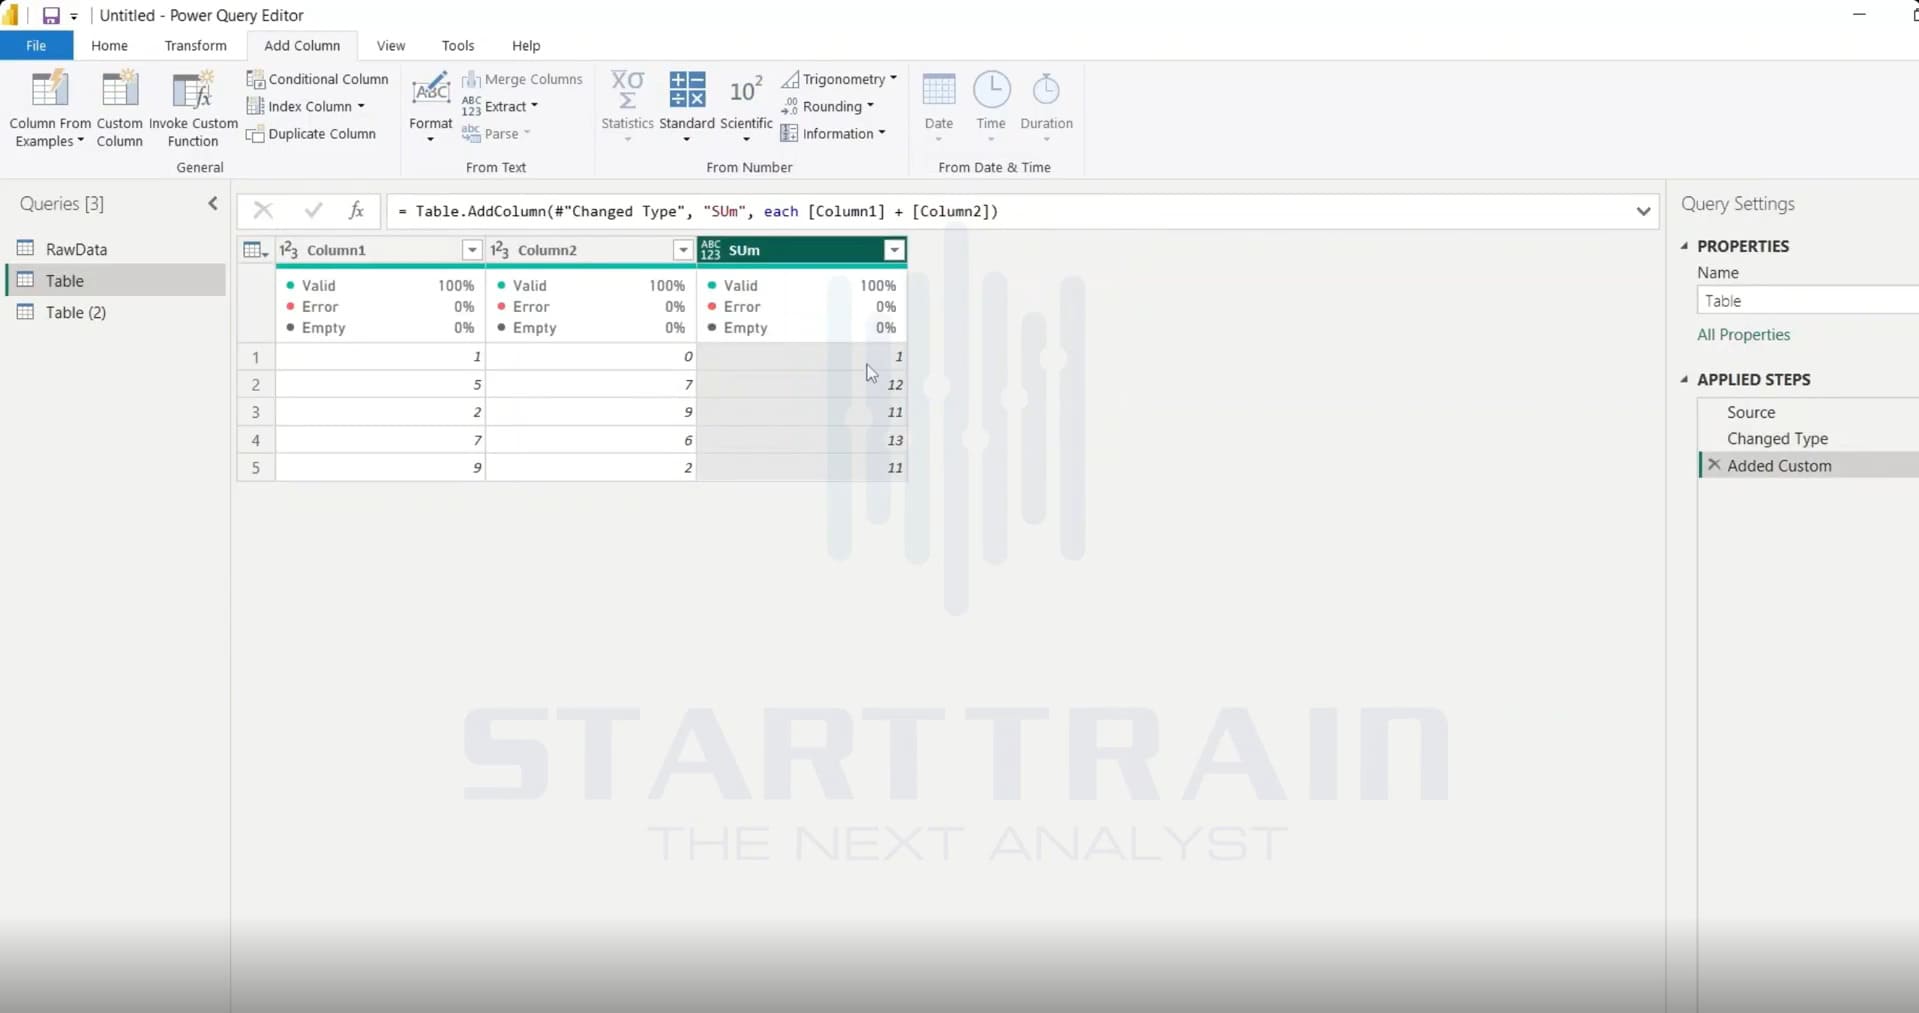Click the Date column tool
This screenshot has width=1919, height=1013.
(938, 106)
